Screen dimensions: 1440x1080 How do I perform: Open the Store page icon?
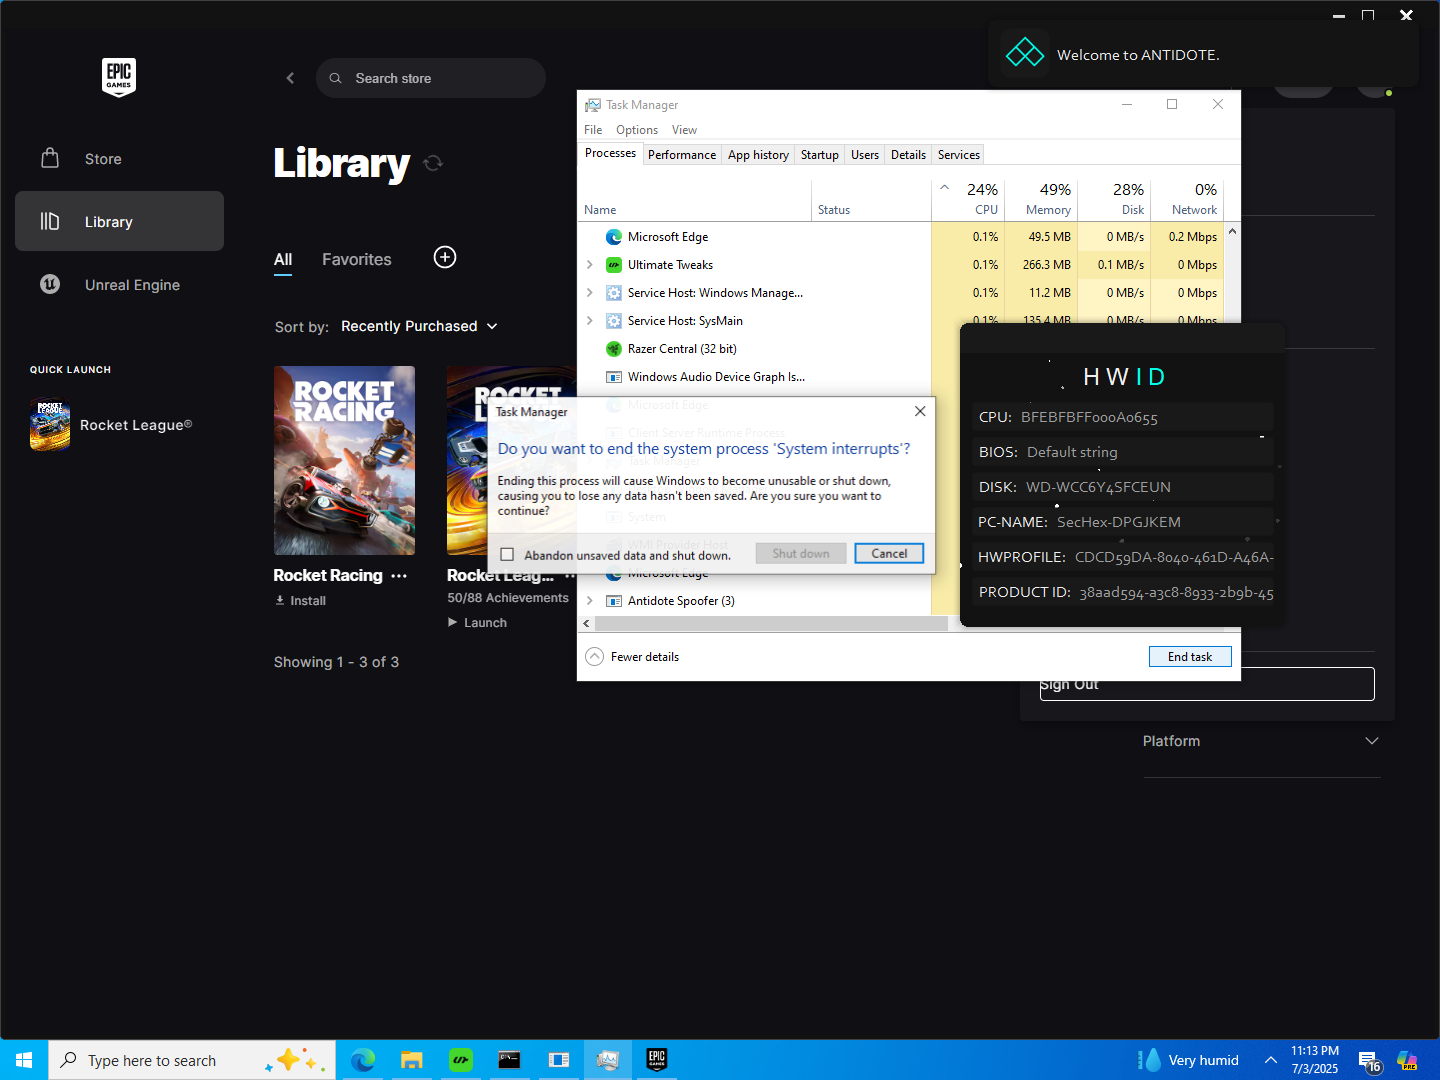50,158
